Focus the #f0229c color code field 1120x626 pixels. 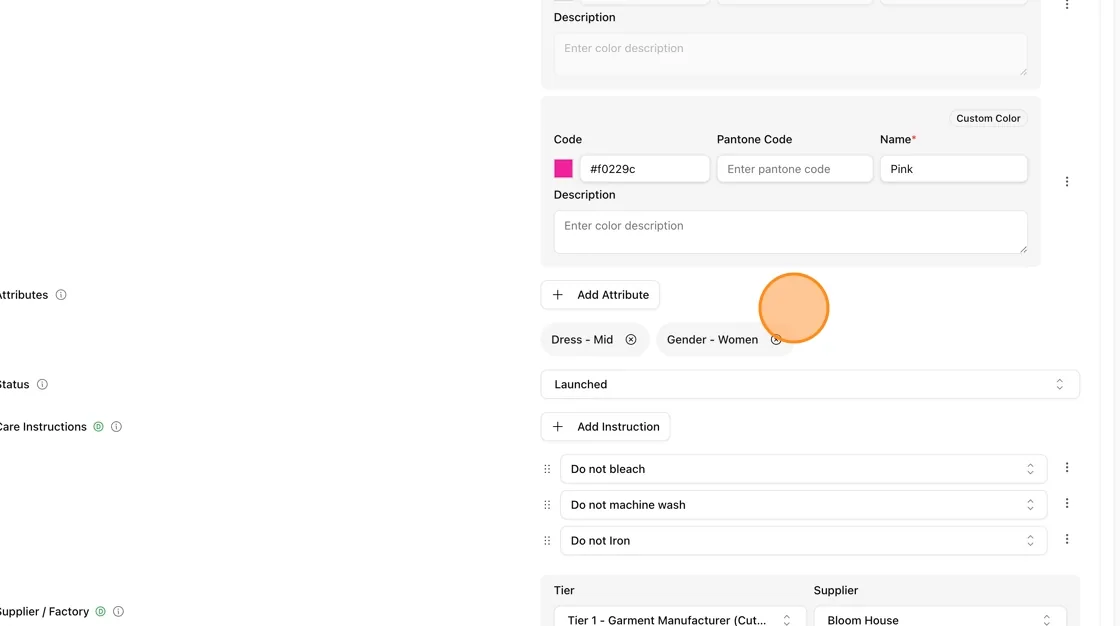click(x=644, y=169)
